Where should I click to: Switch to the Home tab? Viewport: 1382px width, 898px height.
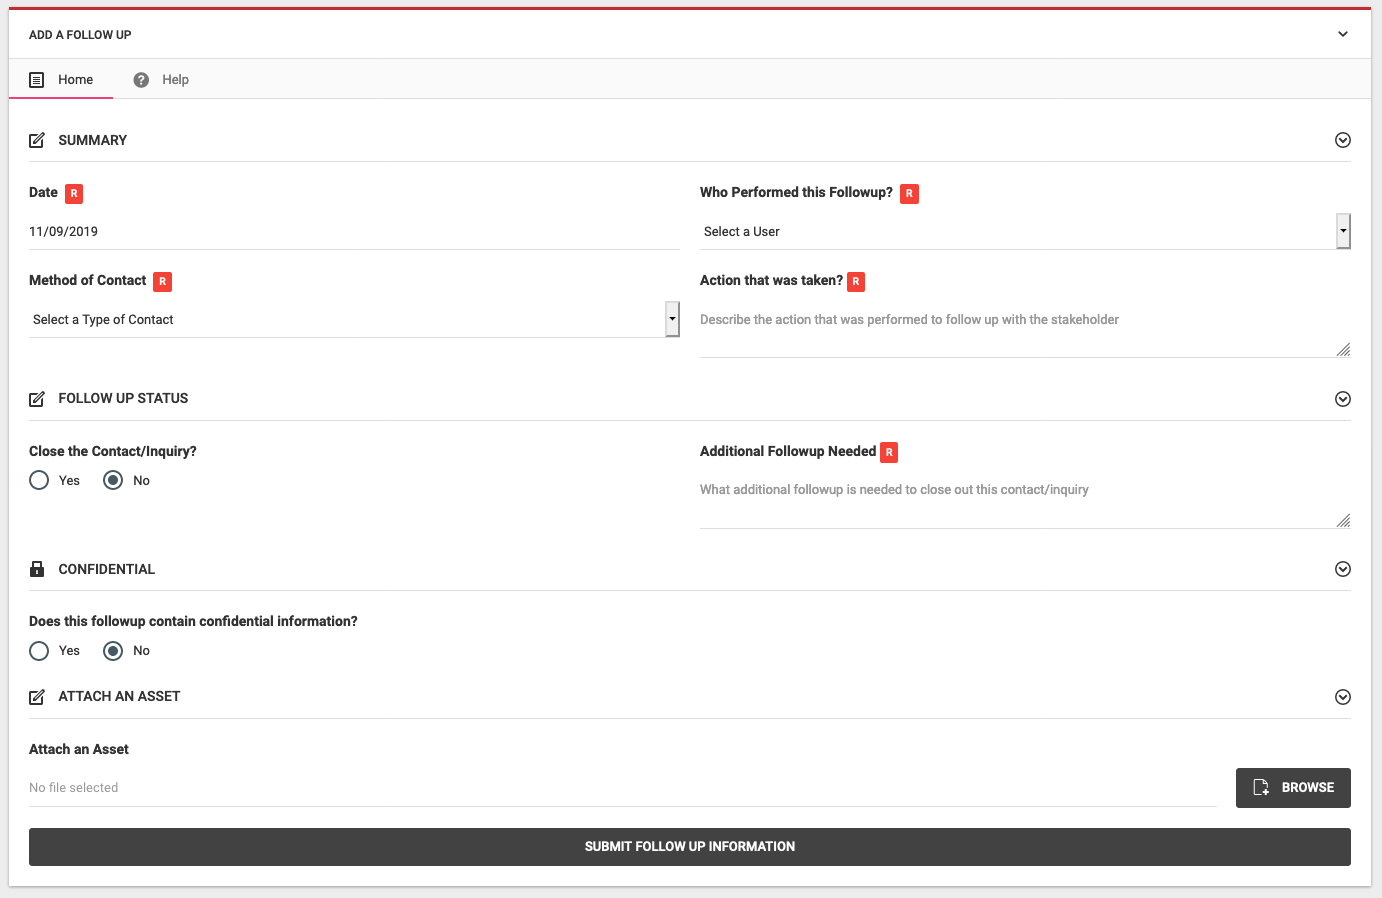click(62, 80)
